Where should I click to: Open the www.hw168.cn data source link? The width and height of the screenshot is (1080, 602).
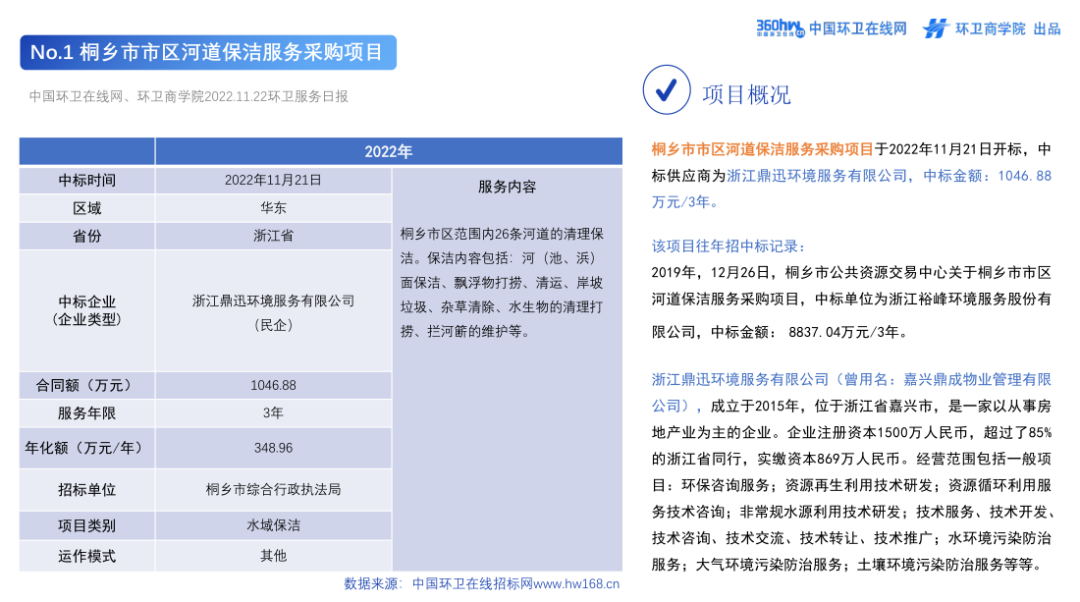(577, 584)
